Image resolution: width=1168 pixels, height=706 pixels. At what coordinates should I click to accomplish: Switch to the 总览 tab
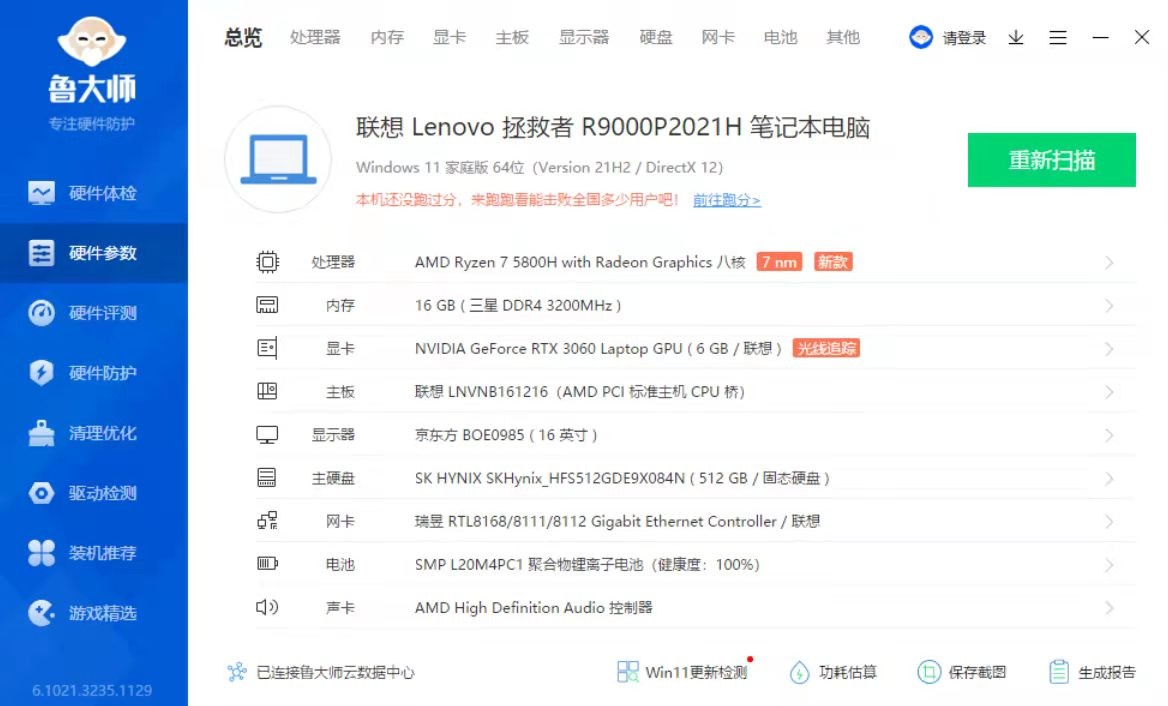(243, 37)
